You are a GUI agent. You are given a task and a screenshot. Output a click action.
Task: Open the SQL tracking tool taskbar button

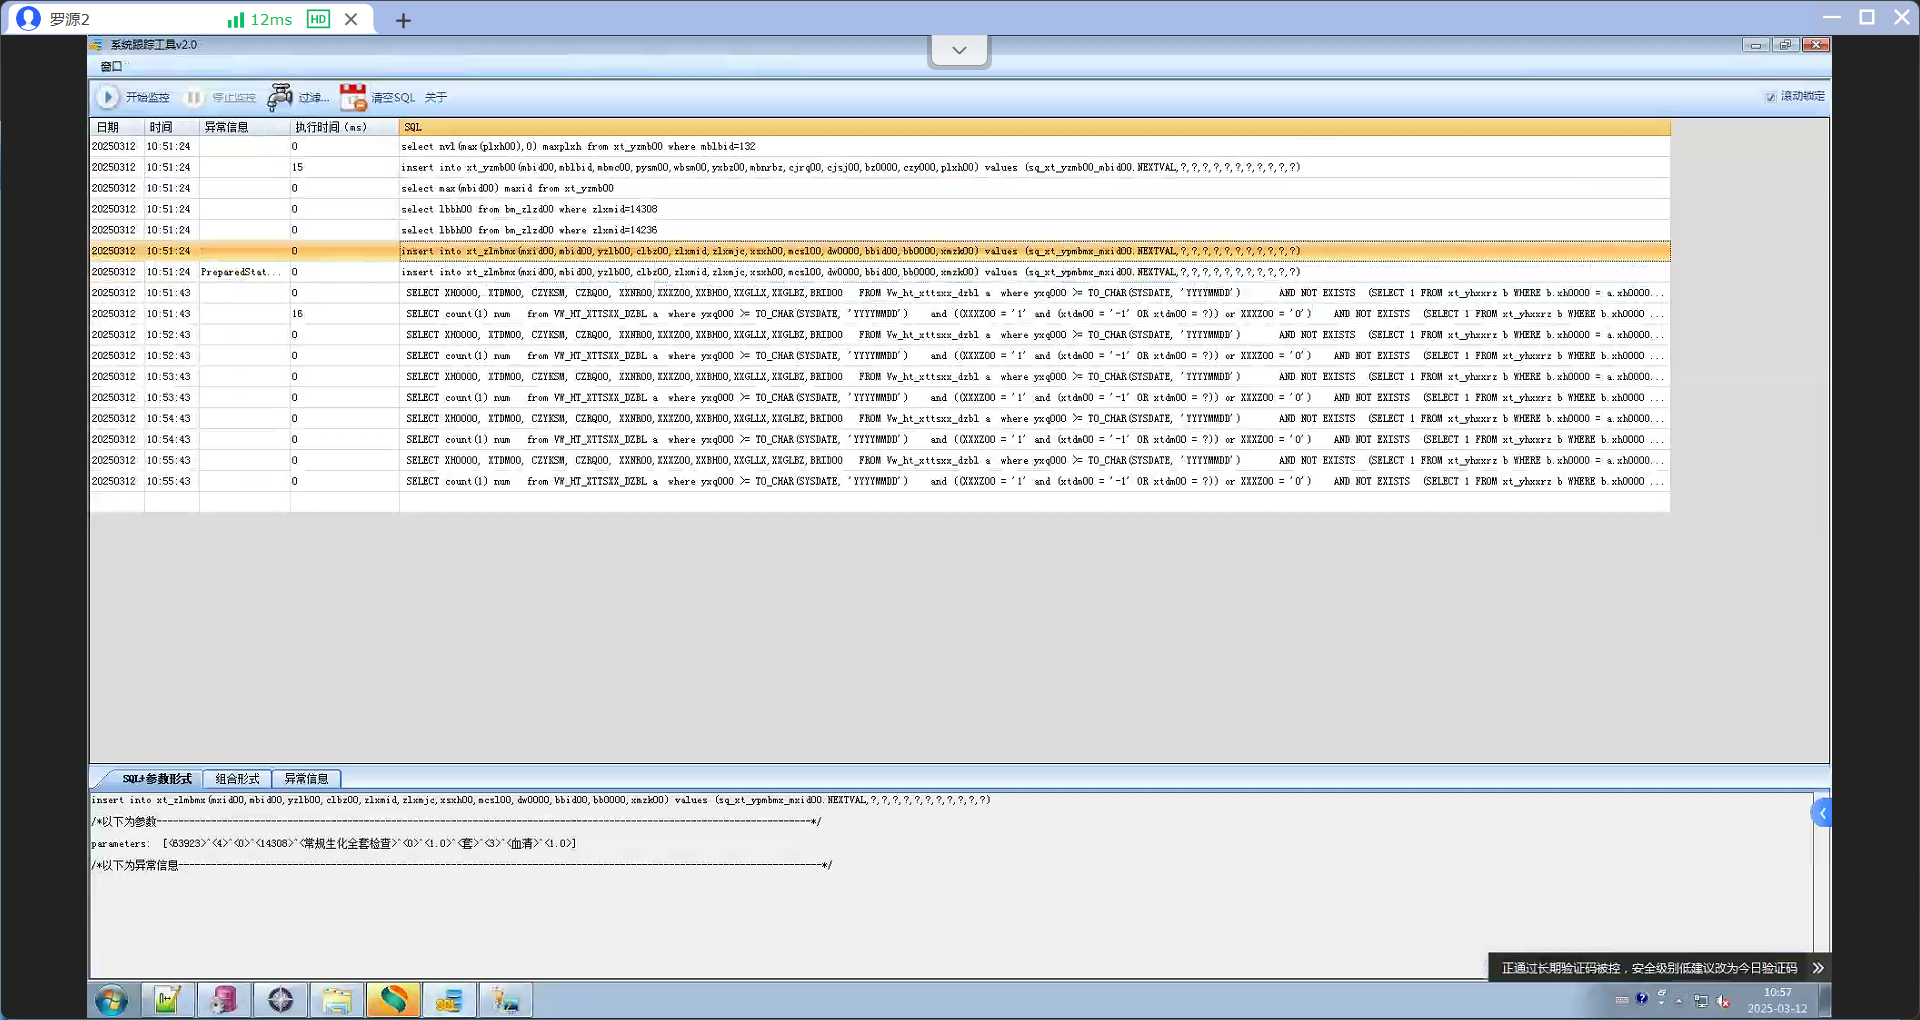point(449,1000)
